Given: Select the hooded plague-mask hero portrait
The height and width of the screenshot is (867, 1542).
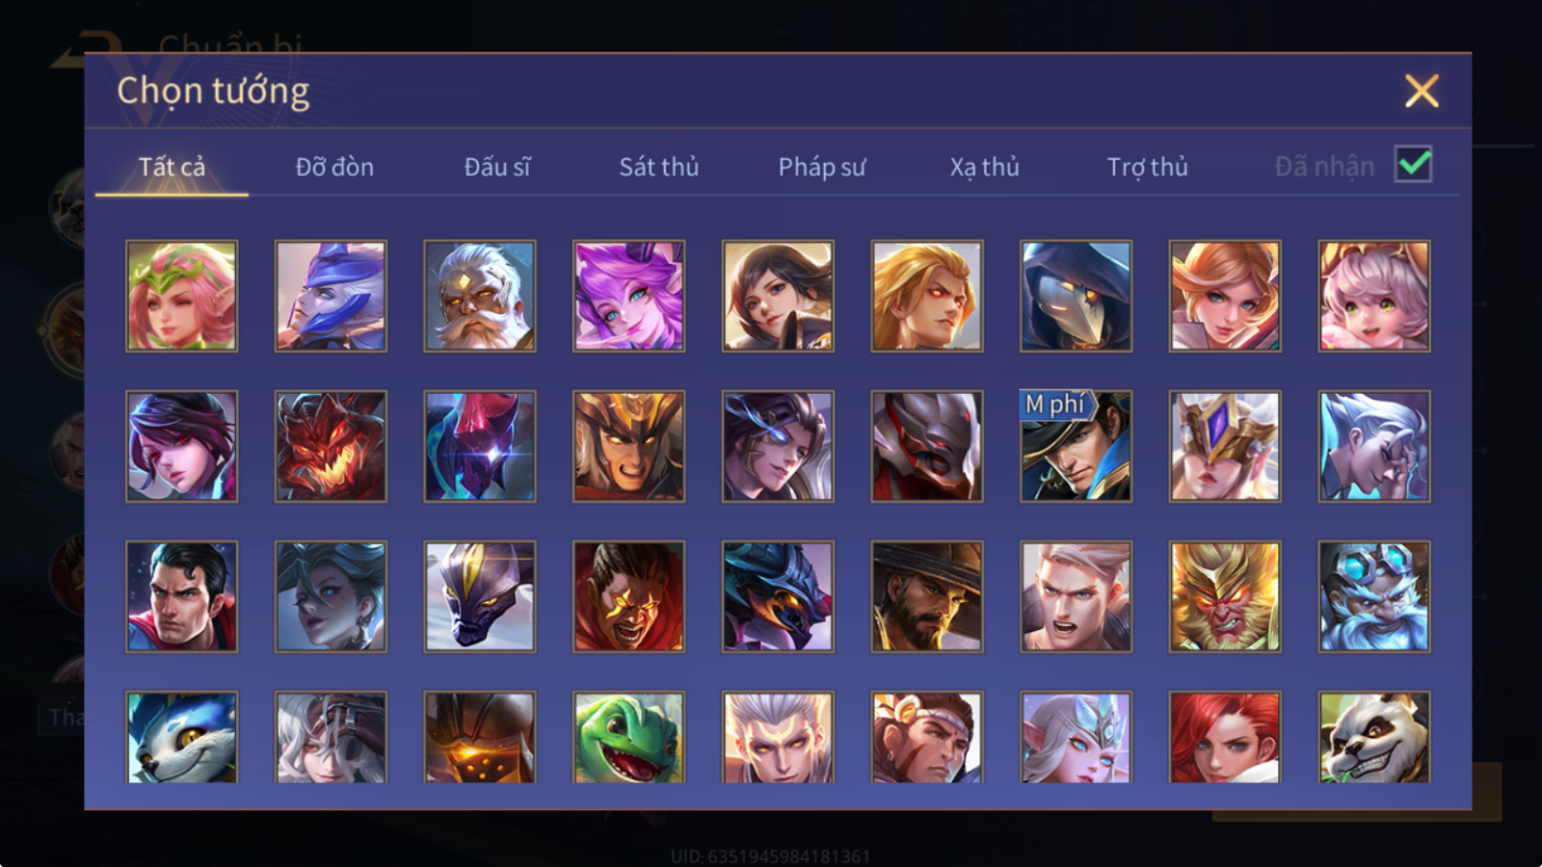Looking at the screenshot, I should [1076, 296].
